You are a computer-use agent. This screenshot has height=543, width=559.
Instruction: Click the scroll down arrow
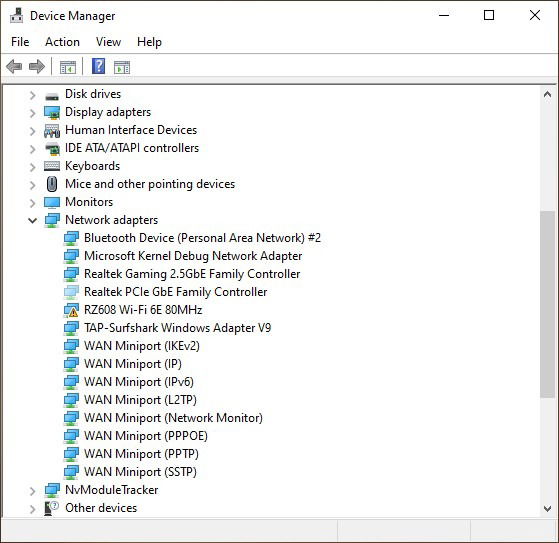[x=547, y=508]
